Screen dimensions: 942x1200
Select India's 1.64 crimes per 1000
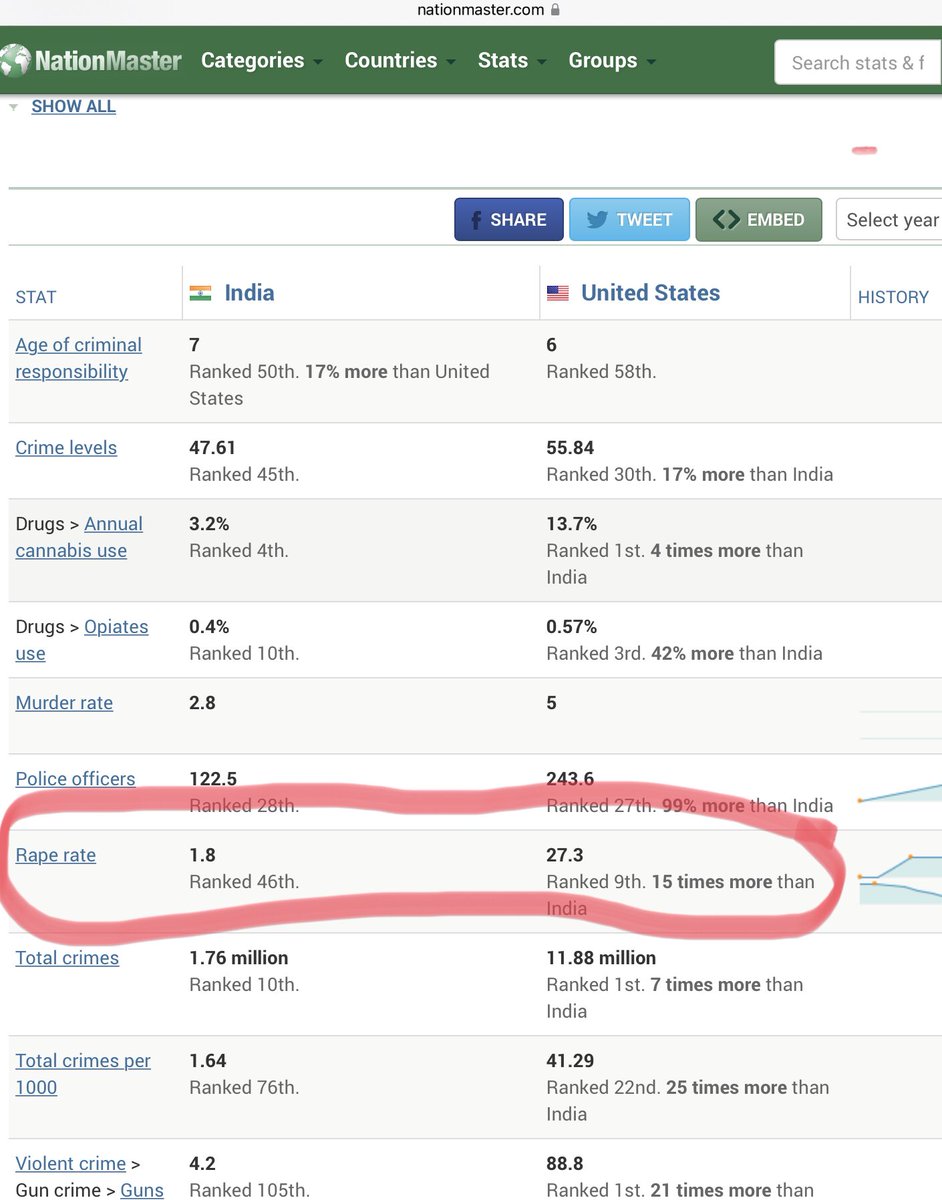[x=208, y=1061]
